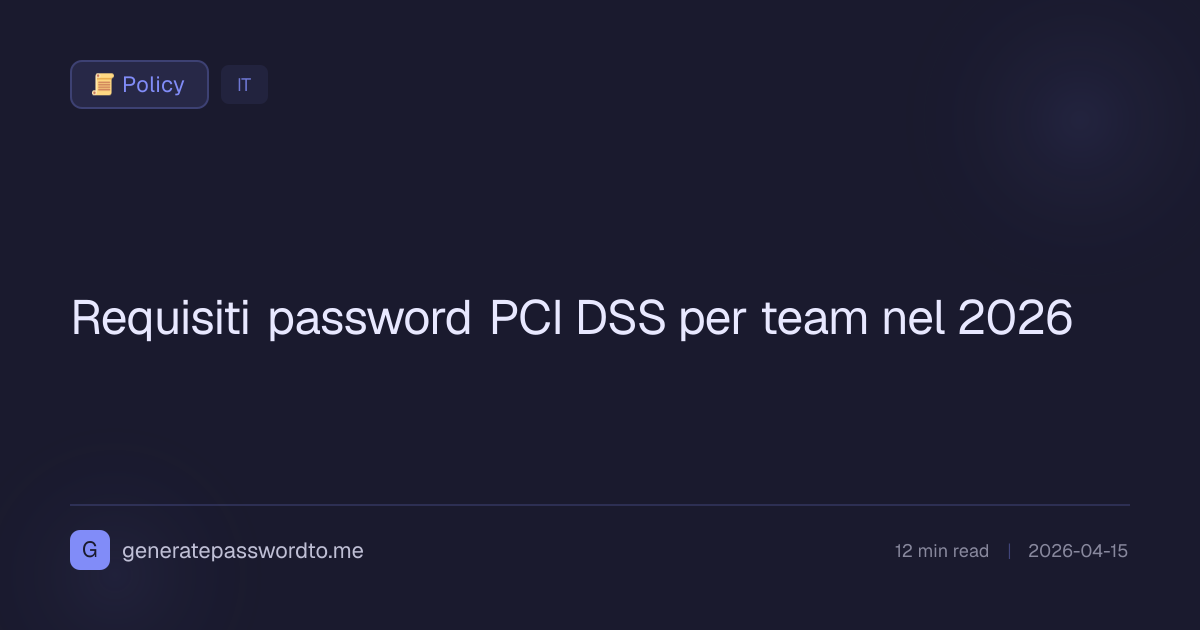Select the Policy category badge
This screenshot has height=630, width=1200.
[x=139, y=85]
